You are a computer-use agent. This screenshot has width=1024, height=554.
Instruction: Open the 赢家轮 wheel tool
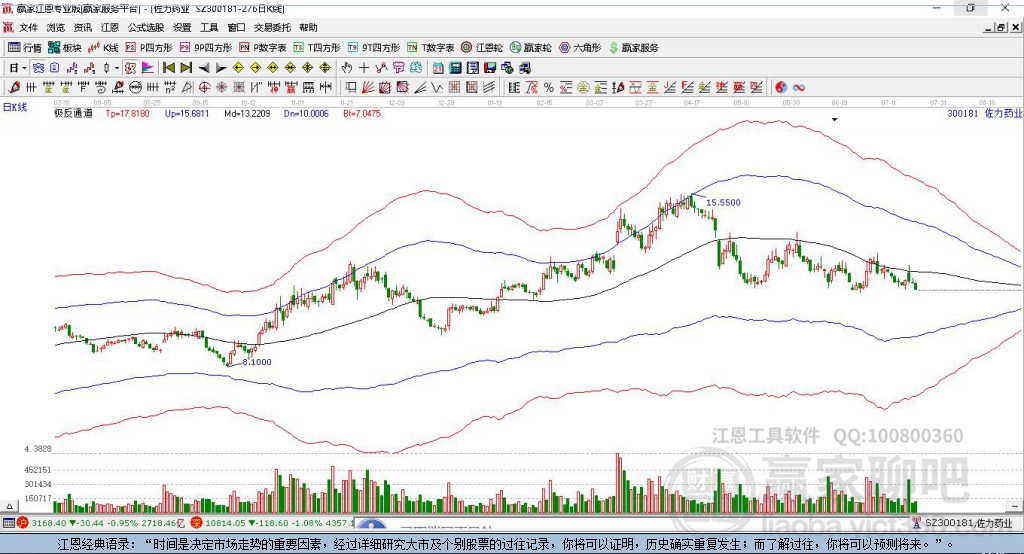(x=531, y=48)
